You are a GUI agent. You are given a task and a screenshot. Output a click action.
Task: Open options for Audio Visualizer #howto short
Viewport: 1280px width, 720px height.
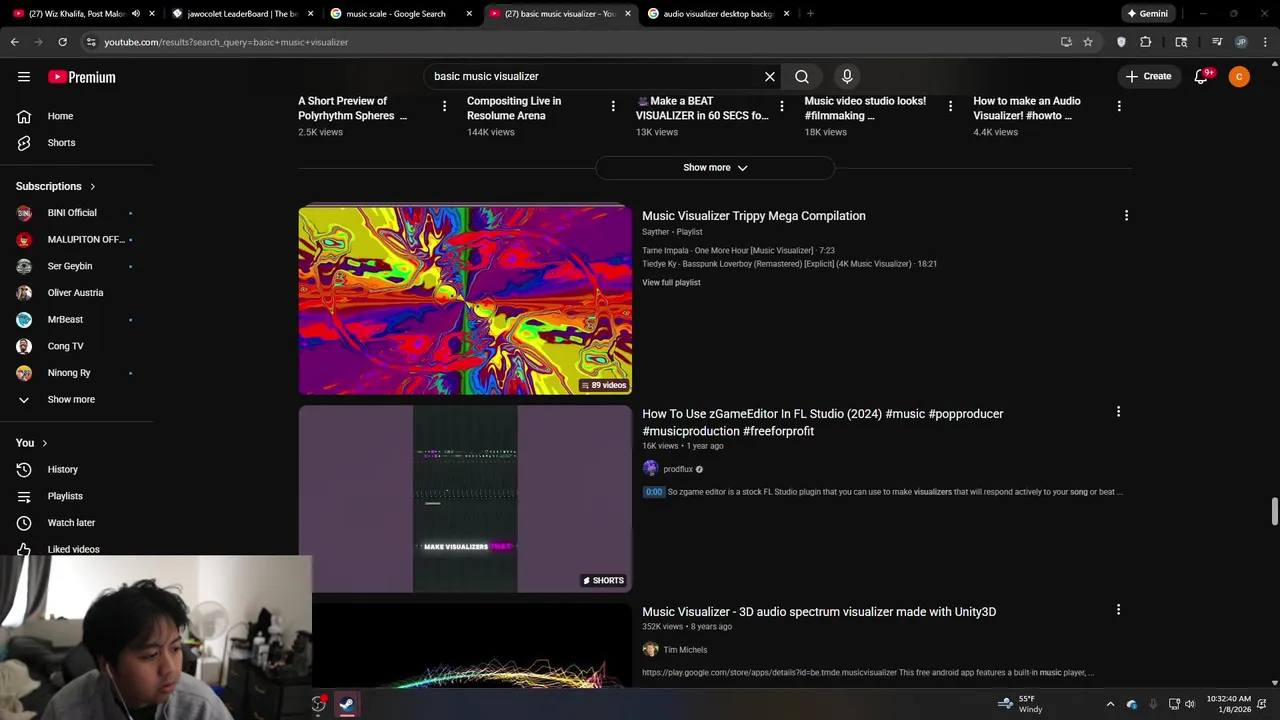pos(1119,106)
